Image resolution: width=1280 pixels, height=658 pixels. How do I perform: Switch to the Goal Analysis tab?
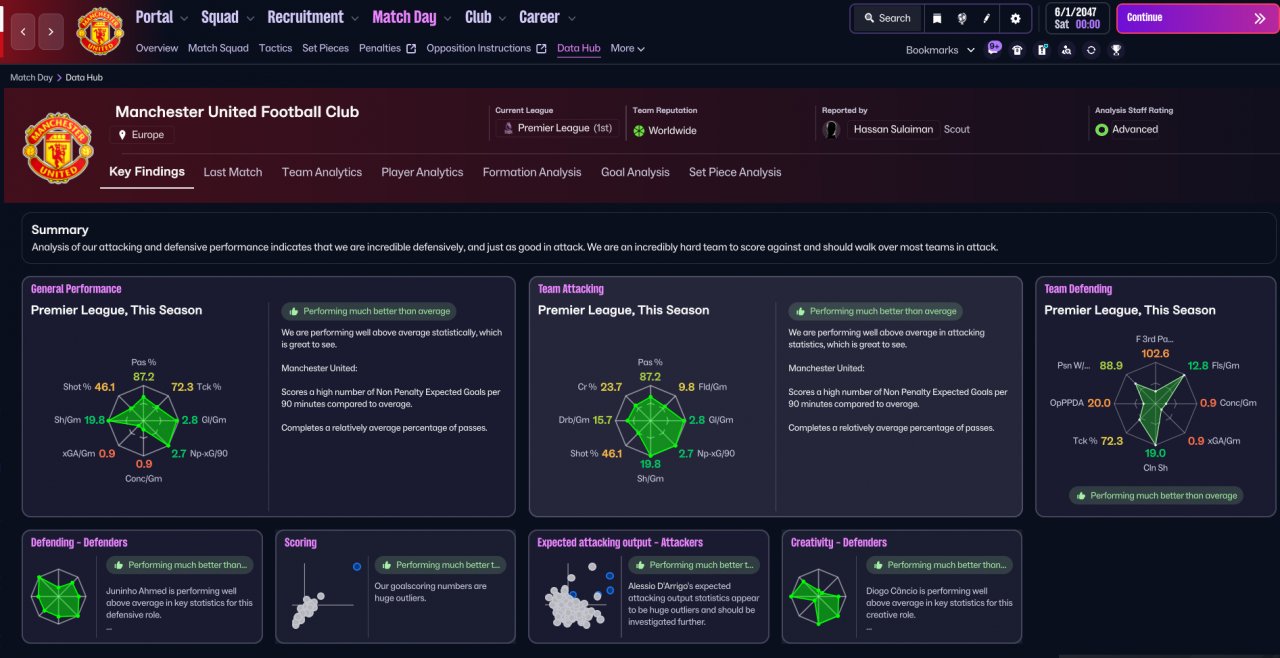[x=635, y=172]
